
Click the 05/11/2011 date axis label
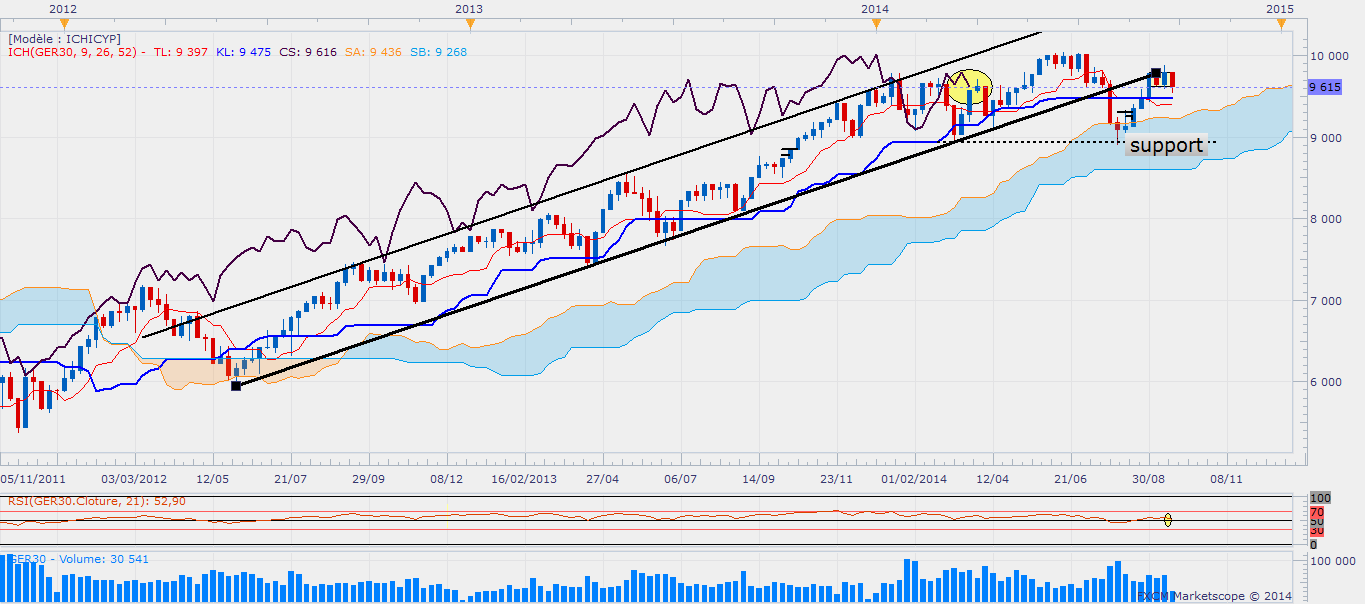pyautogui.click(x=35, y=479)
